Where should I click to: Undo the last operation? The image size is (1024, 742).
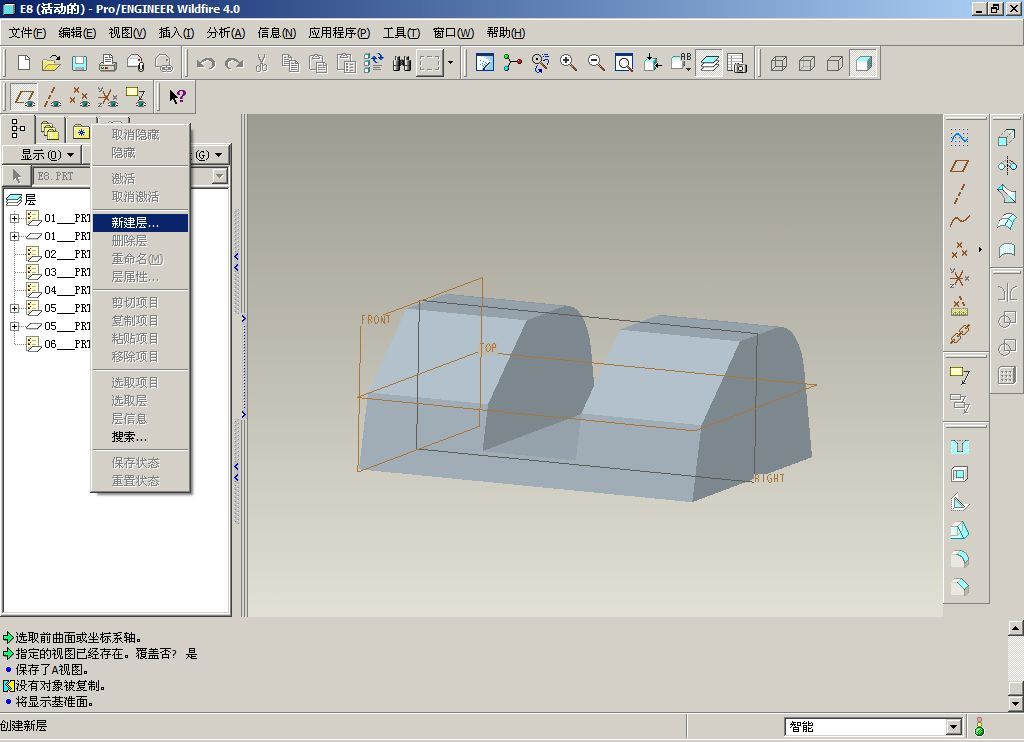206,63
